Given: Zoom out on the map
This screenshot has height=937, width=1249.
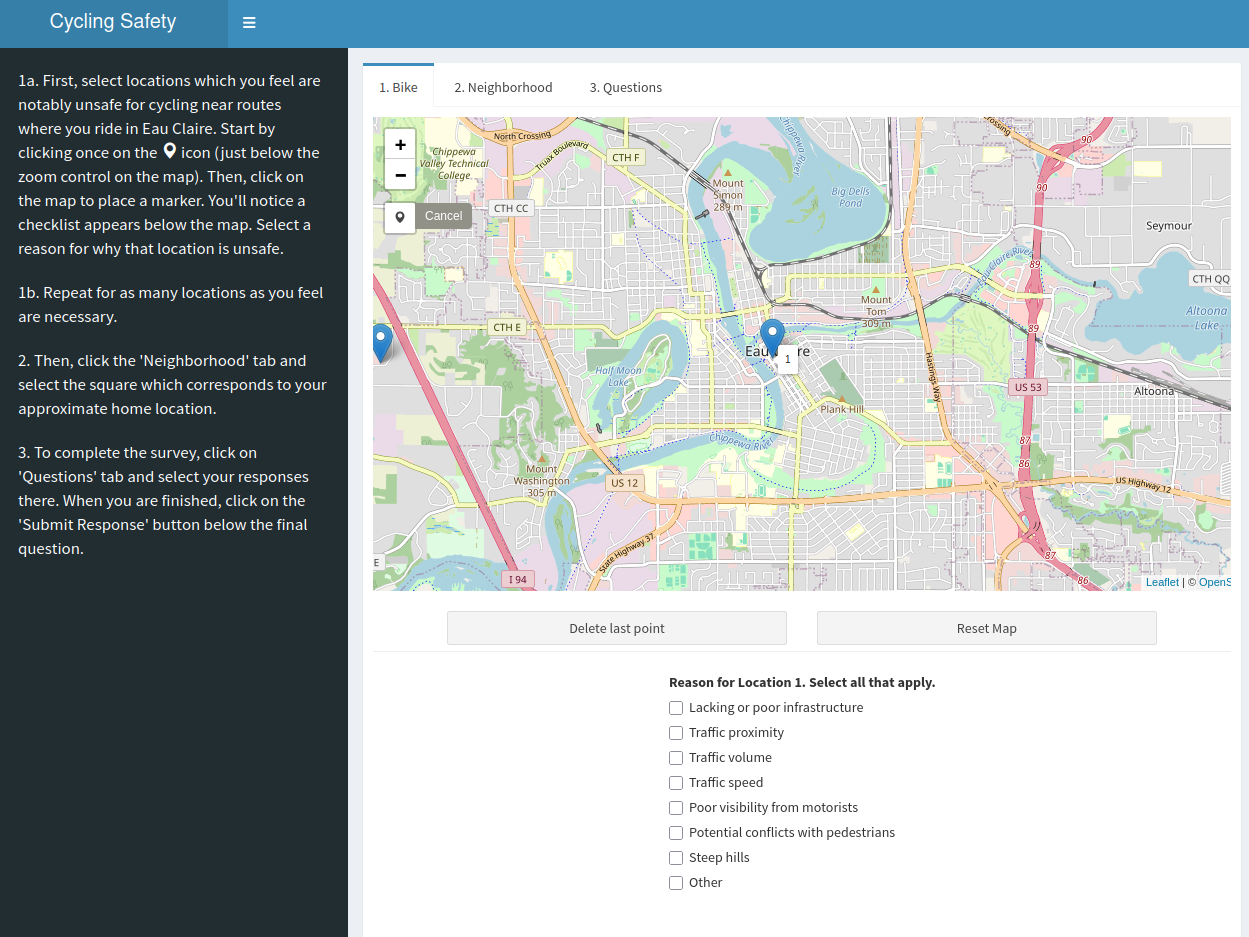Looking at the screenshot, I should tap(400, 174).
